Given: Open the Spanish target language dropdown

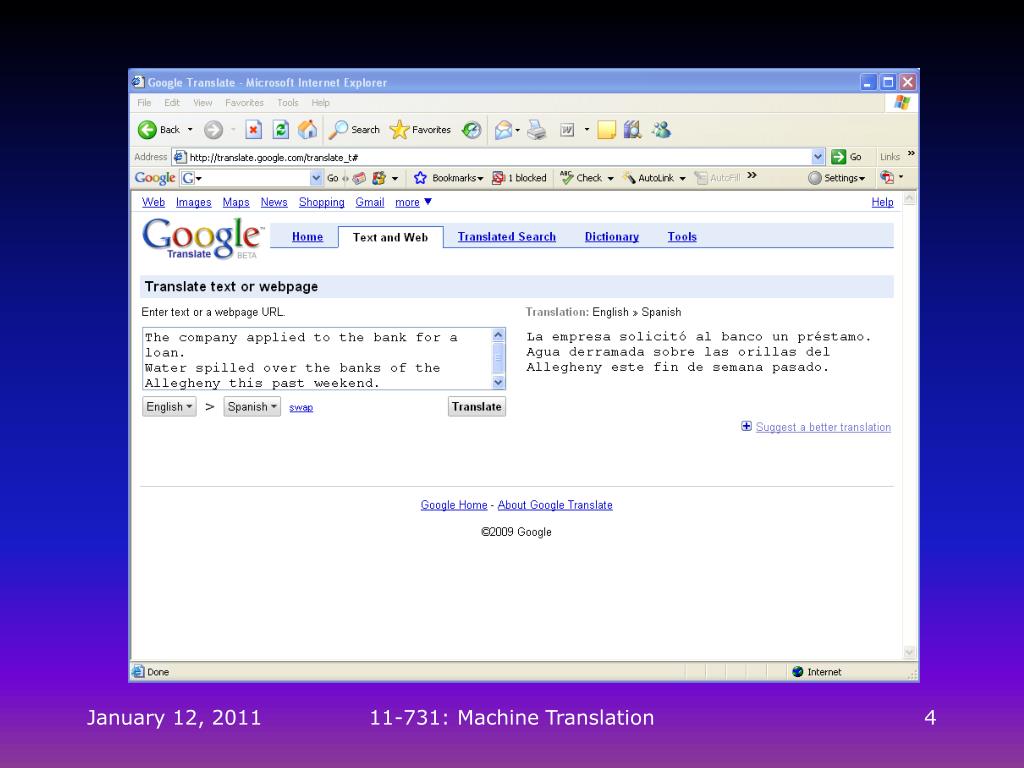Looking at the screenshot, I should pos(252,407).
